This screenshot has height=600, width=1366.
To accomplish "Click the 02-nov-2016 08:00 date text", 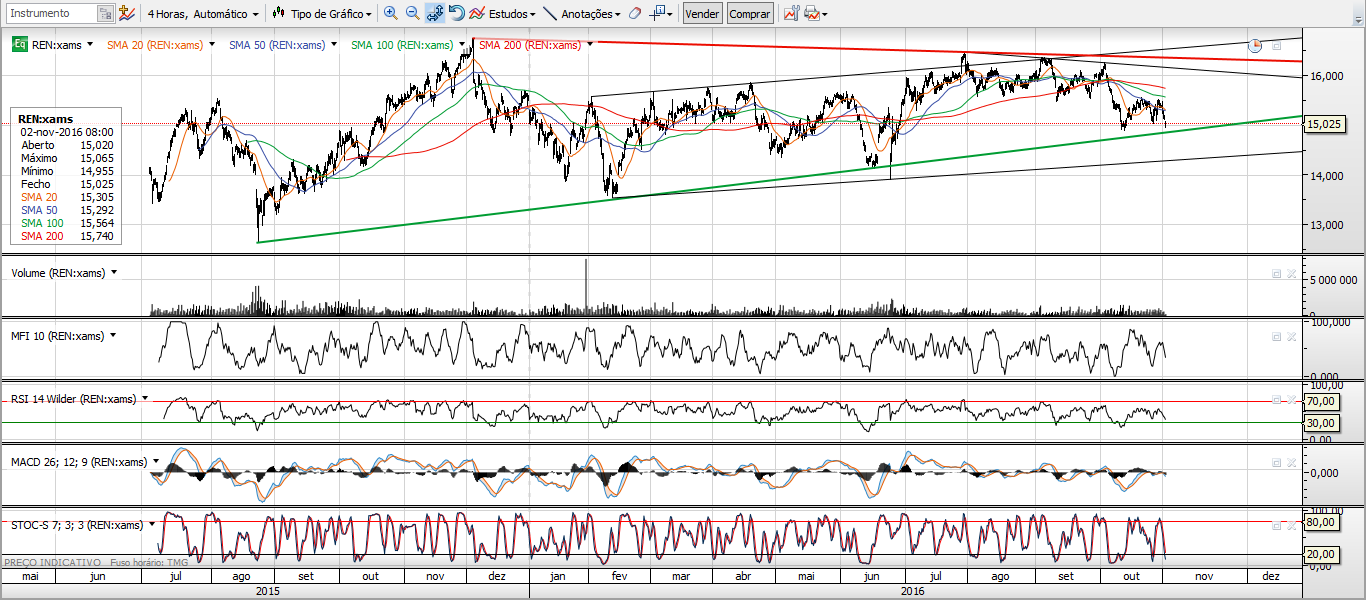I will coord(67,132).
